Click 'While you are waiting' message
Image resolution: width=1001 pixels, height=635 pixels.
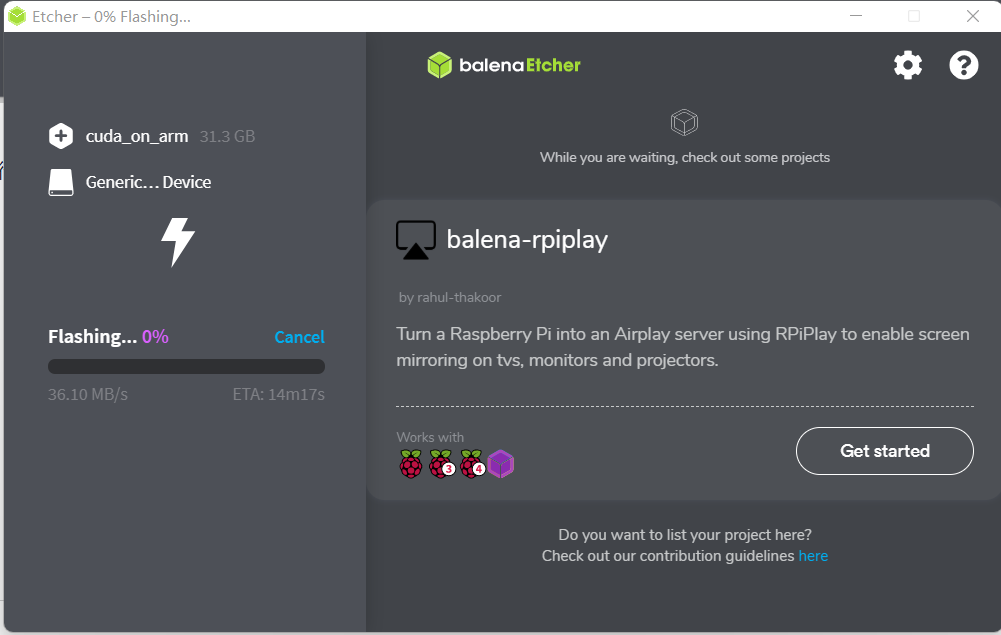(684, 158)
